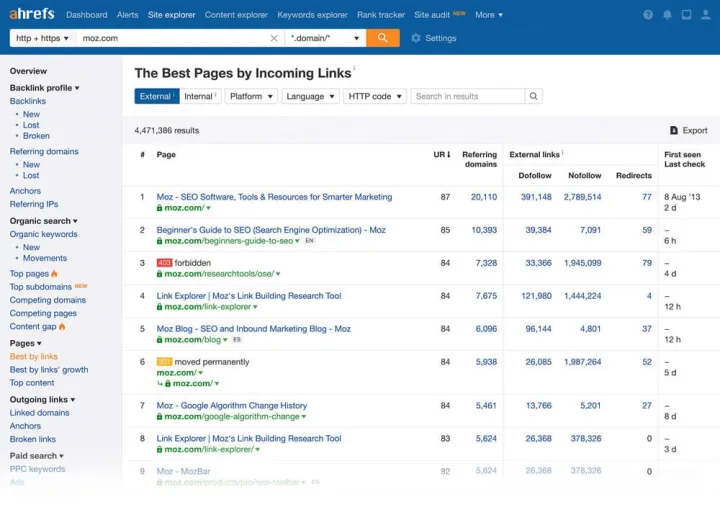Click the orange 301 status badge
This screenshot has height=510, width=720.
tap(164, 362)
